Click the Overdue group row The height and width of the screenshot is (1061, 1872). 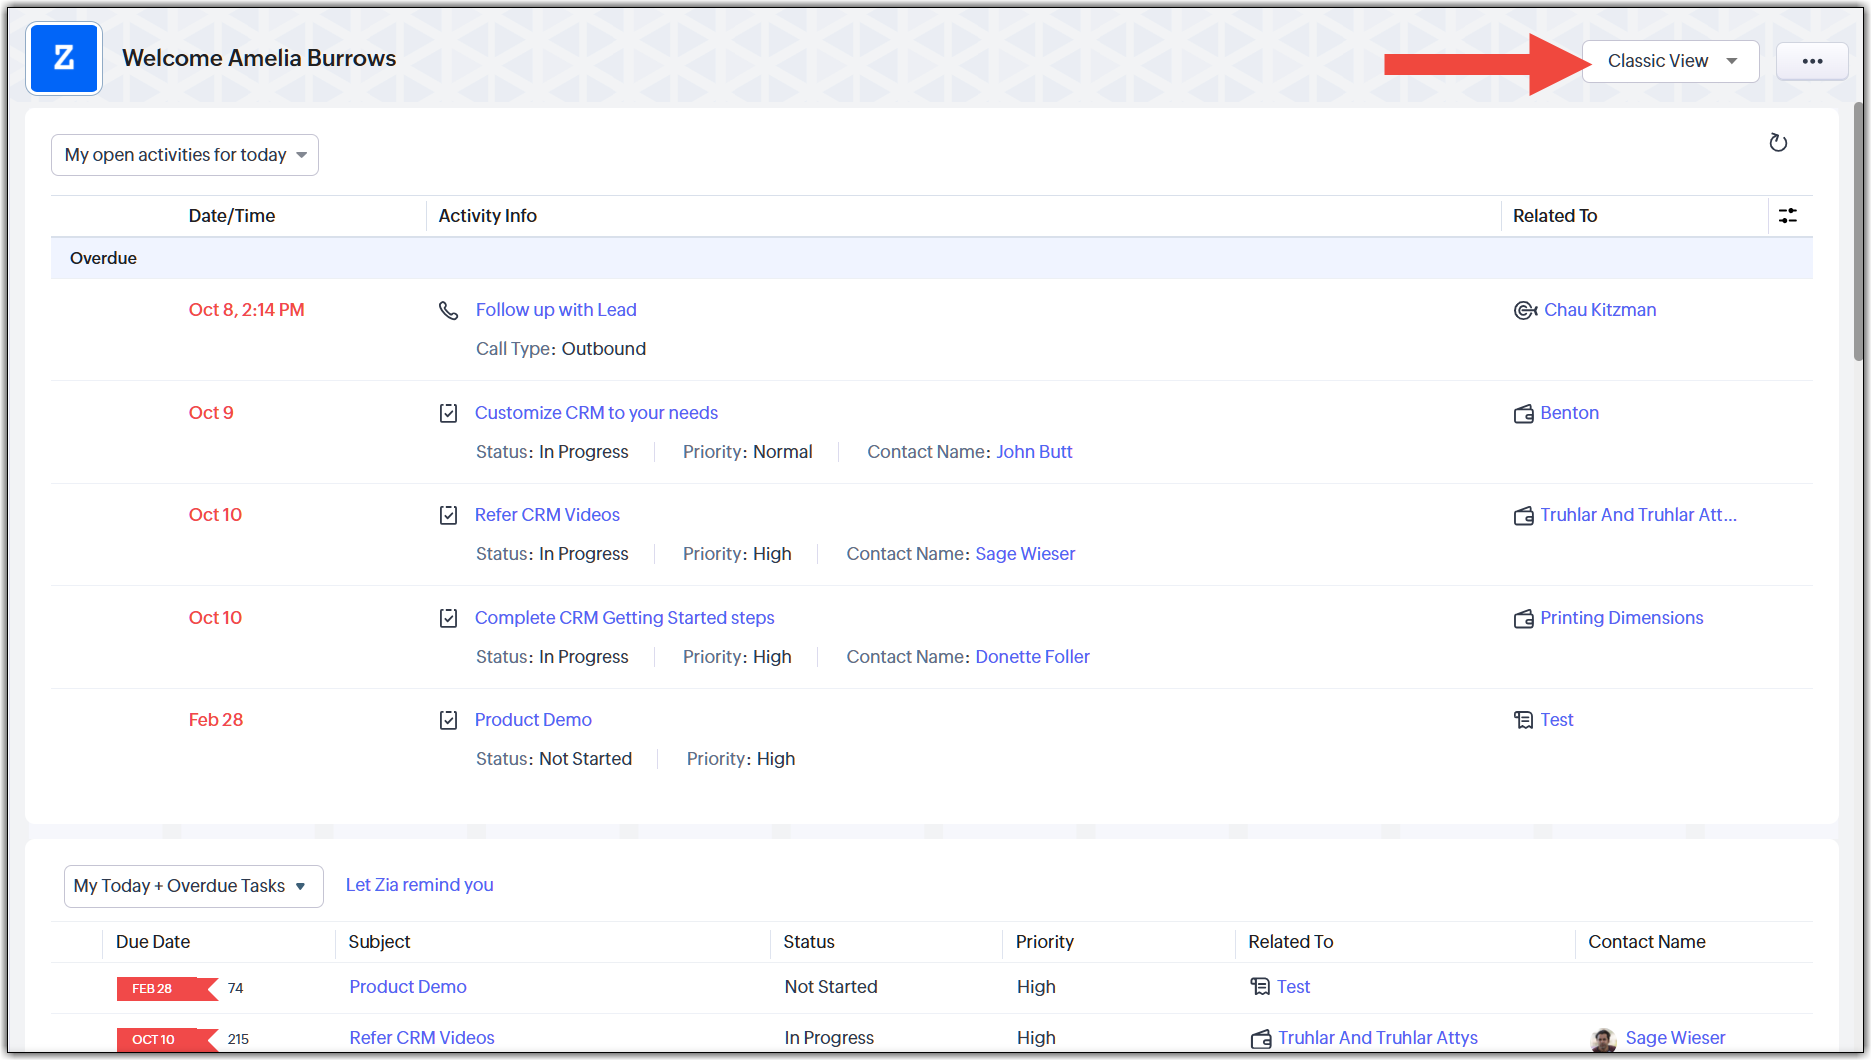pos(932,258)
